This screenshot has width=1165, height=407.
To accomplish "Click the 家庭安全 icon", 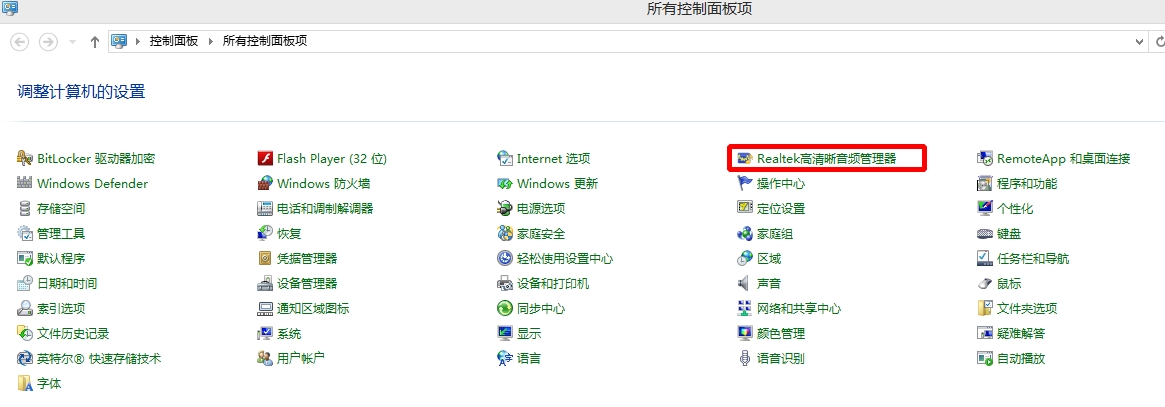I will [504, 234].
